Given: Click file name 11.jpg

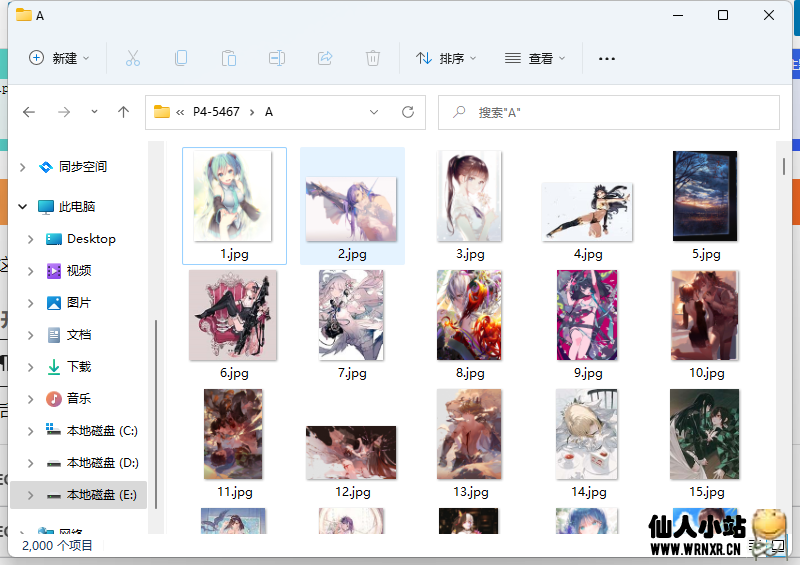Looking at the screenshot, I should (x=235, y=492).
